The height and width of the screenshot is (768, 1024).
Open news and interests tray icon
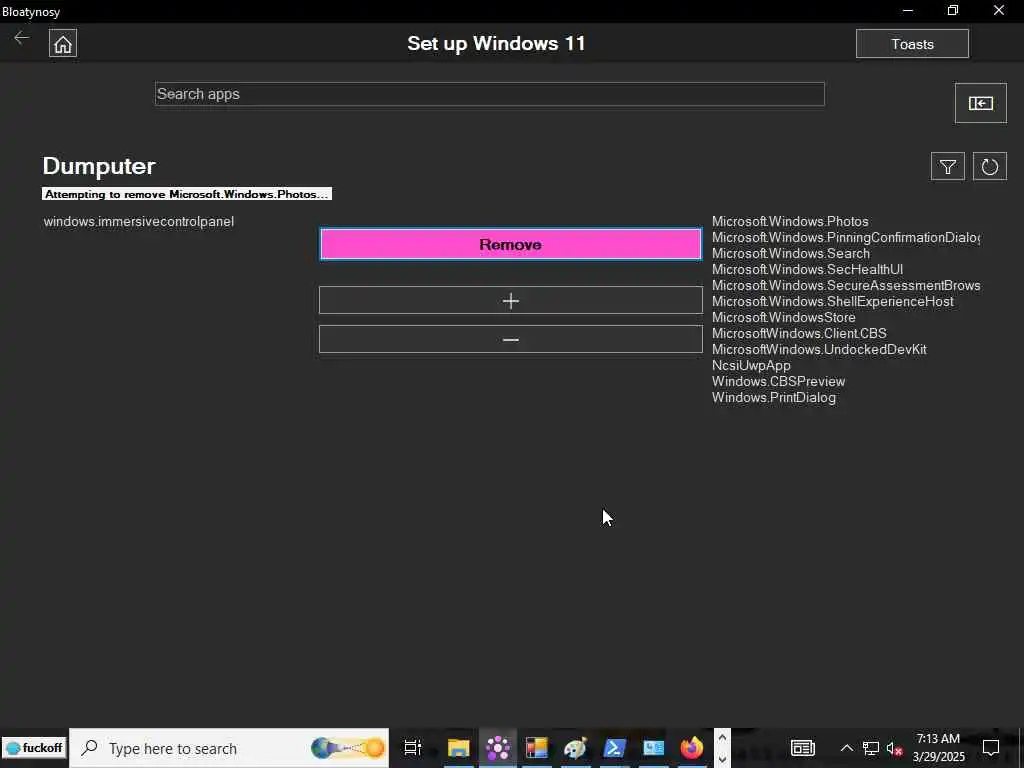coord(803,748)
